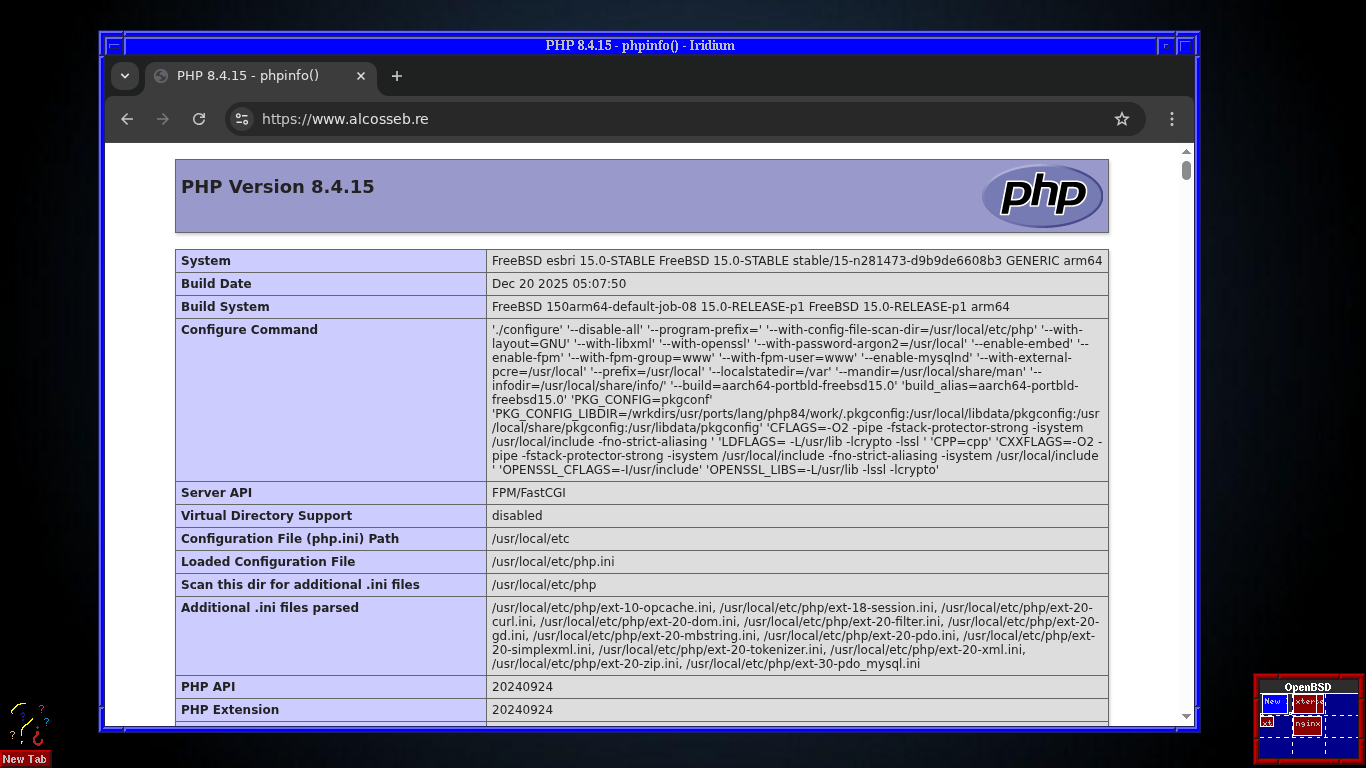Select the New window in the OpenBSD pager
1366x768 pixels.
pos(1275,703)
